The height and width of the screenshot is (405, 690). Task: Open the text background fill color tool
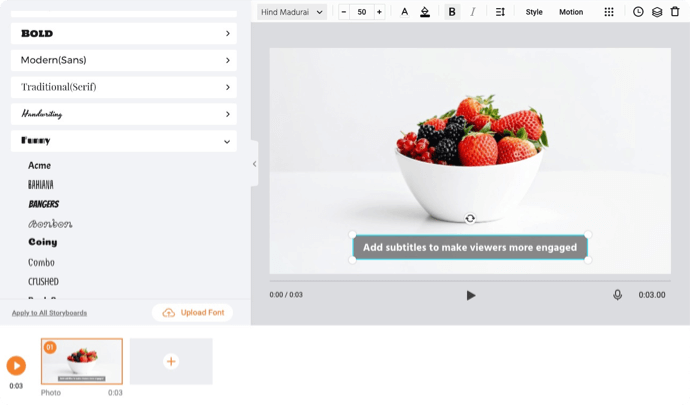[425, 12]
